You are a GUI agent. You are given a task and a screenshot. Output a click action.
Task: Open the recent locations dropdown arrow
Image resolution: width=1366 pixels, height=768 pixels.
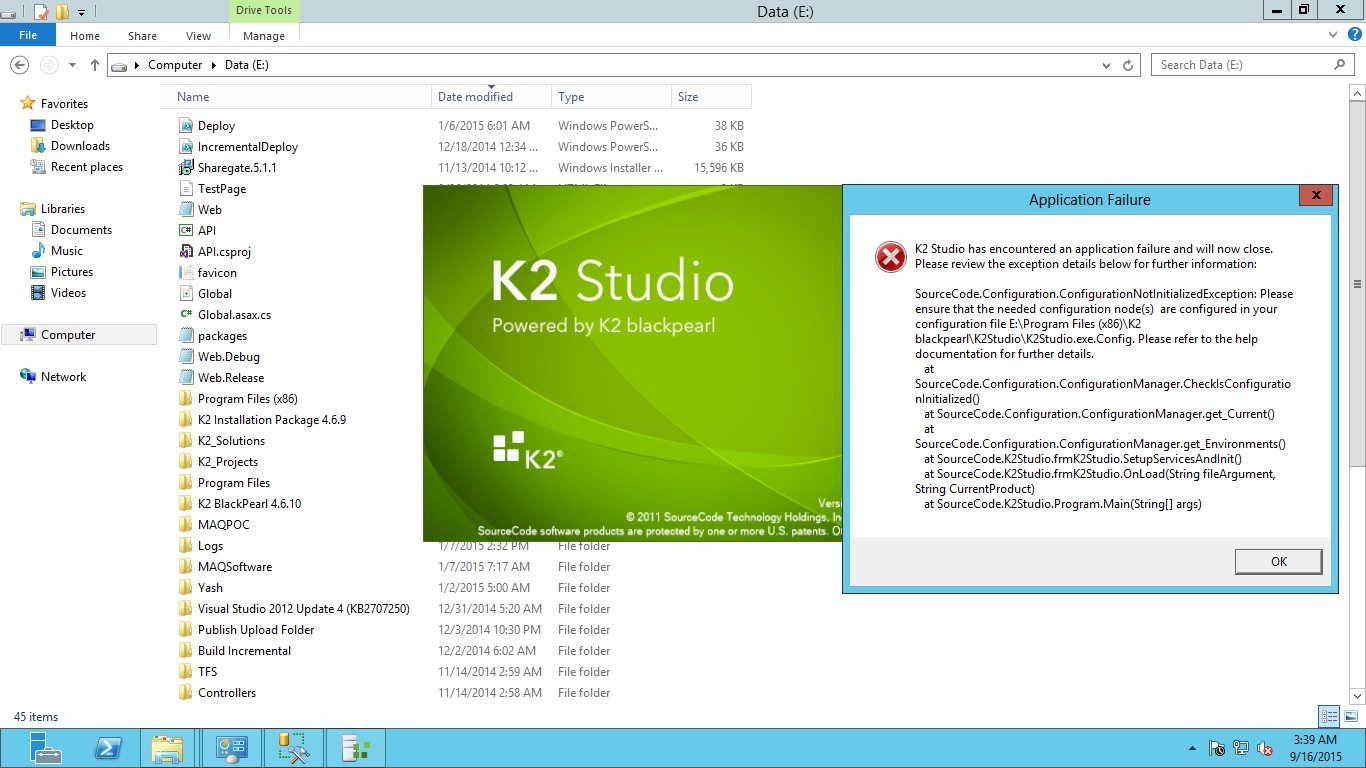73,65
